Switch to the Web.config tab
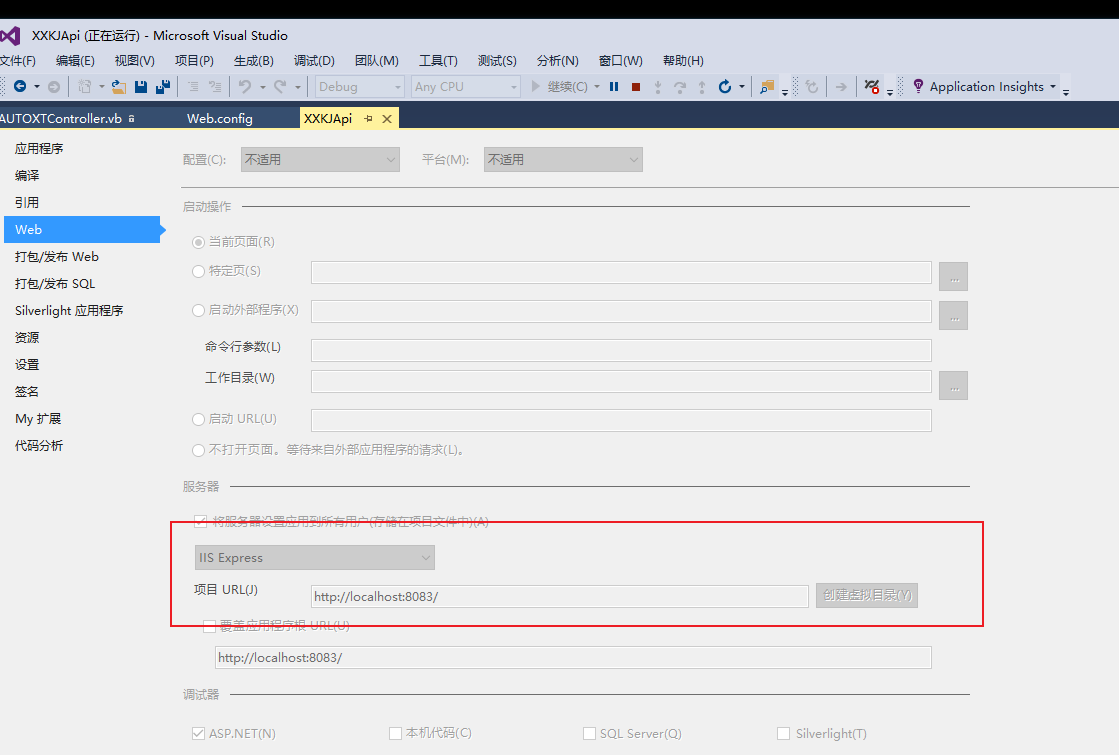This screenshot has height=755, width=1119. click(220, 118)
